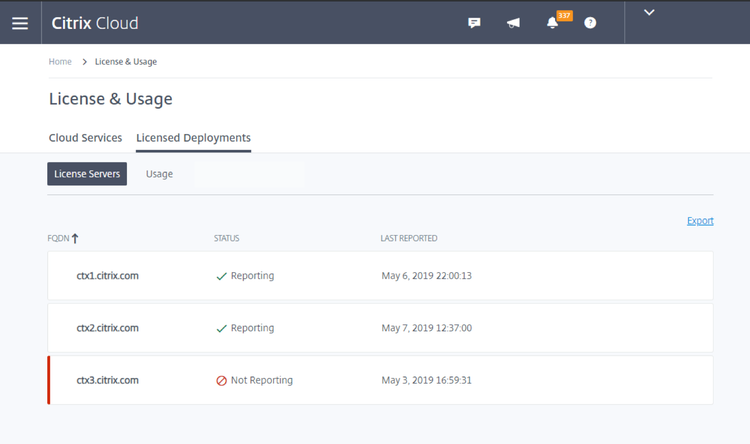
Task: Open the announcements megaphone icon
Action: click(x=513, y=22)
